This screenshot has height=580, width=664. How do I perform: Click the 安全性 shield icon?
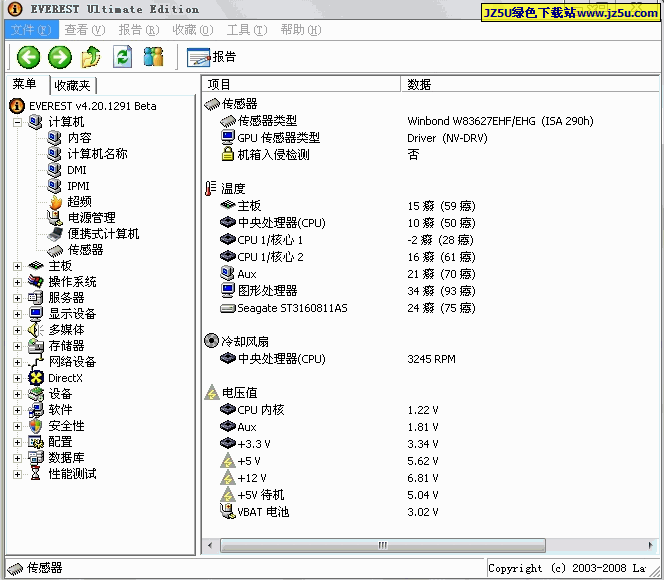[36, 426]
